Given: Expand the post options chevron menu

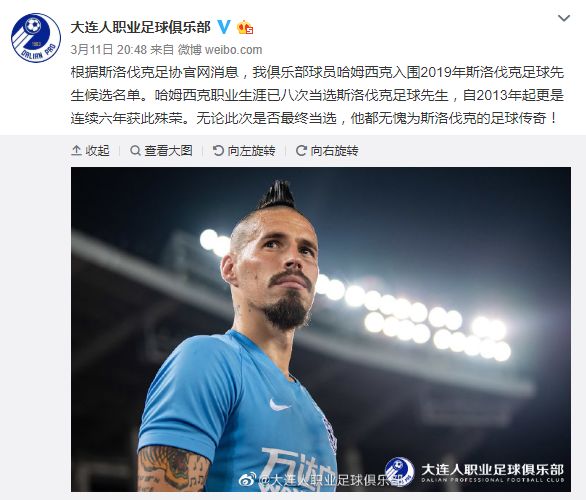Looking at the screenshot, I should click(x=564, y=18).
